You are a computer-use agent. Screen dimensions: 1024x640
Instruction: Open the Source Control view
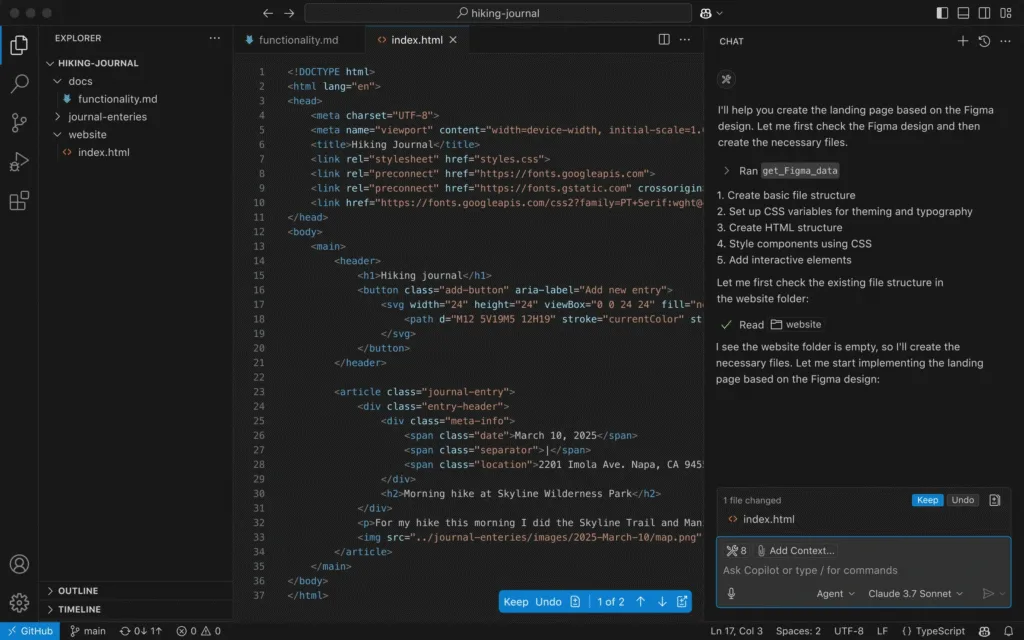point(19,123)
